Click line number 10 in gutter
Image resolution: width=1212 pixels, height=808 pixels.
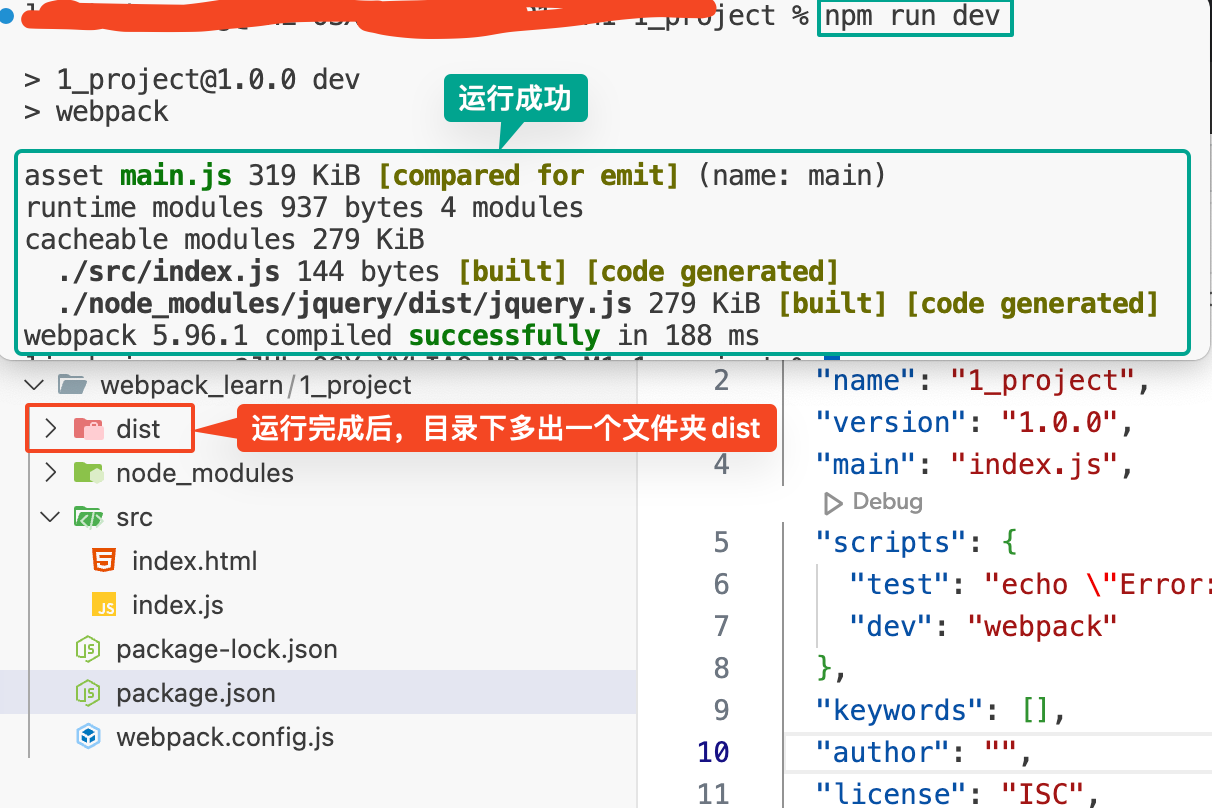(713, 752)
